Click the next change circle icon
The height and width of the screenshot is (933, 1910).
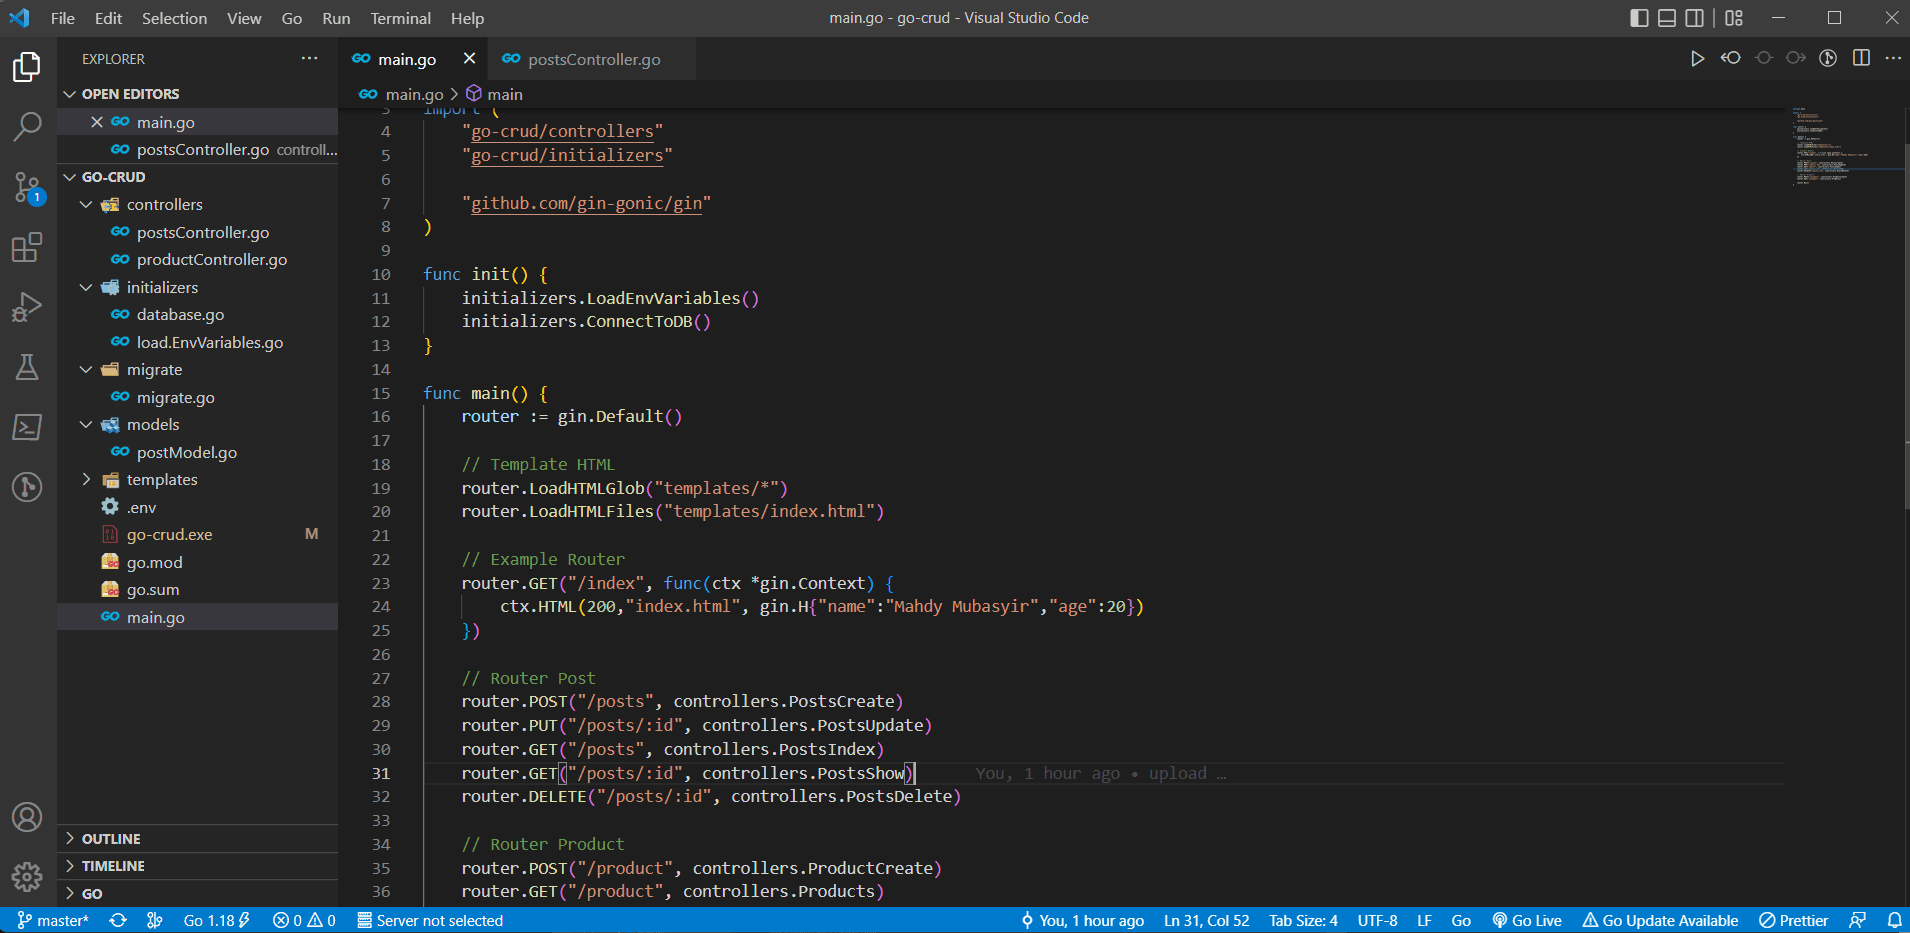[x=1796, y=58]
